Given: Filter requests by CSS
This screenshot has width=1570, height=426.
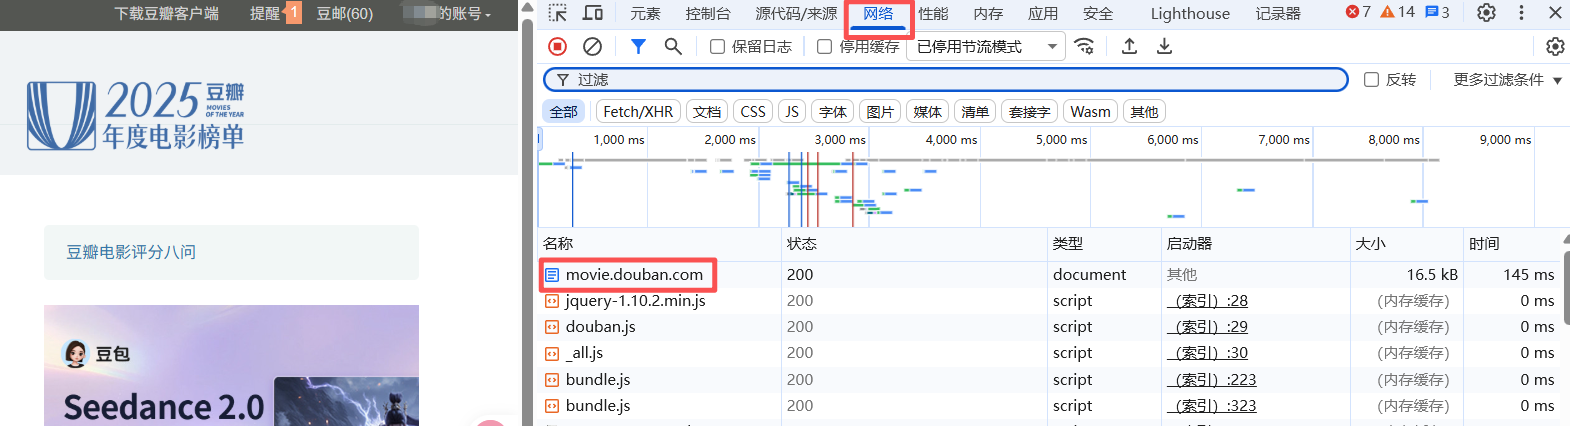Looking at the screenshot, I should 753,112.
